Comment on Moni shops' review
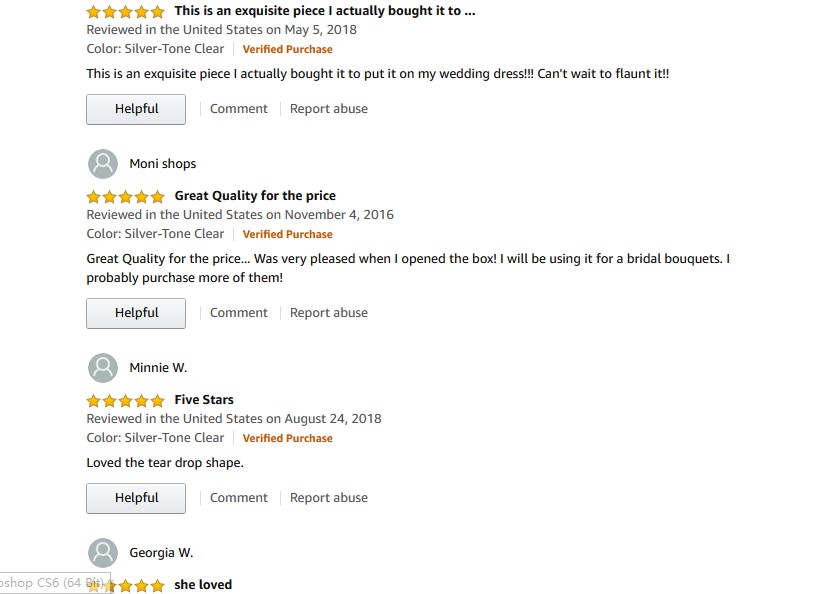The image size is (829, 594). tap(239, 313)
